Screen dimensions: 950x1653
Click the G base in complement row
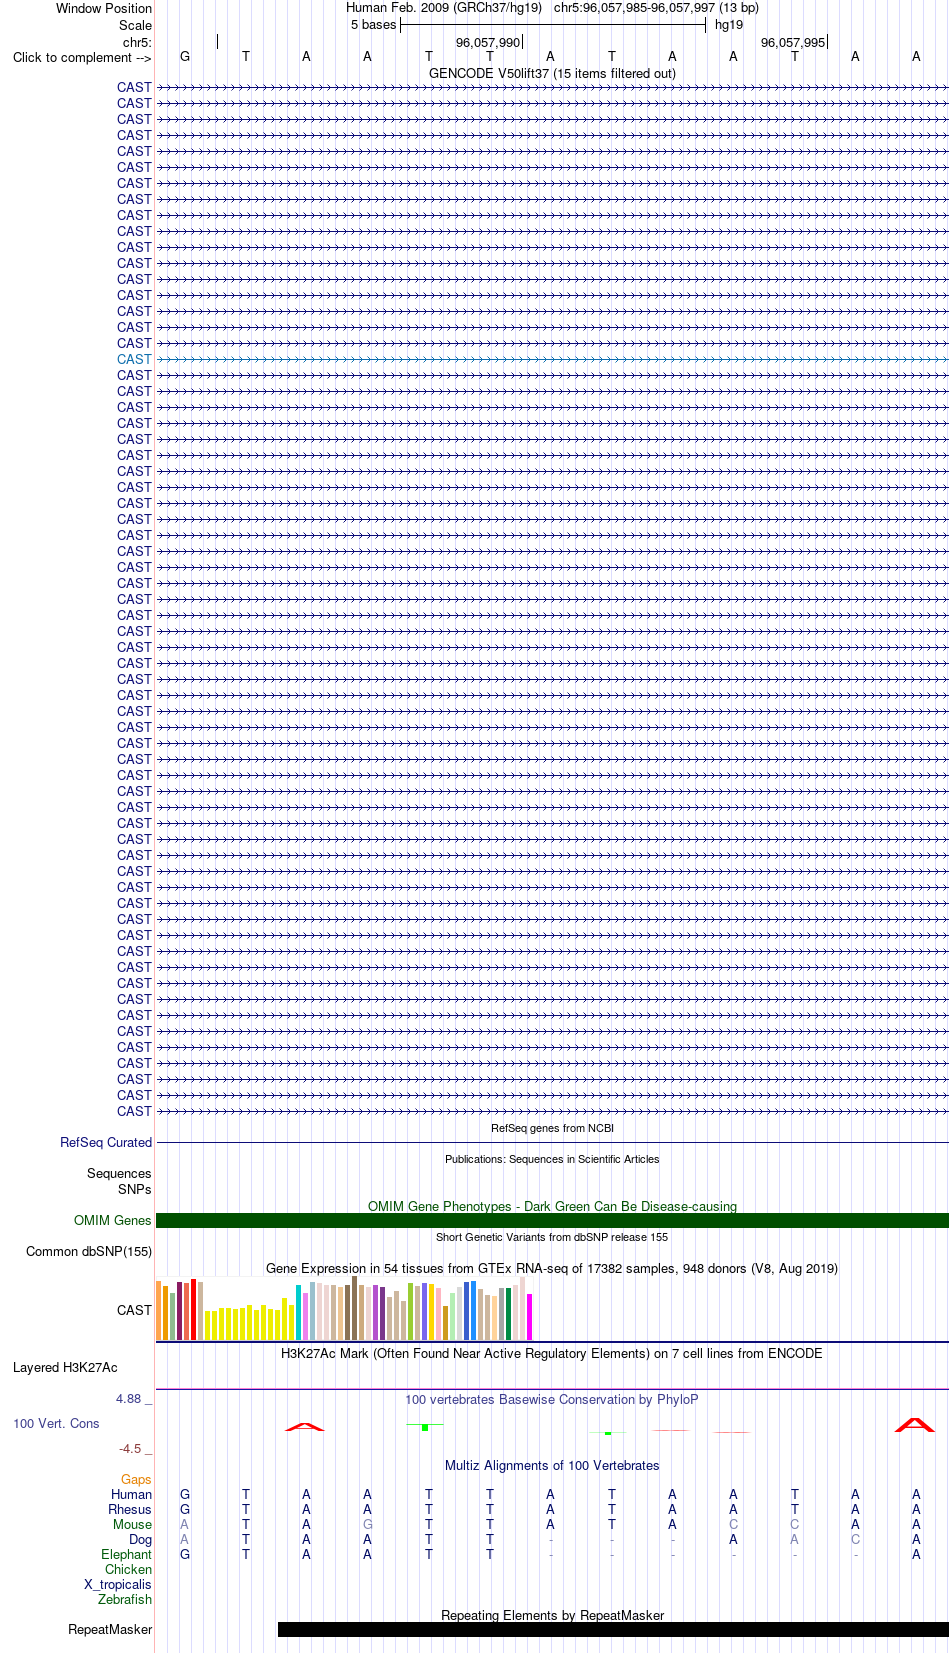185,57
